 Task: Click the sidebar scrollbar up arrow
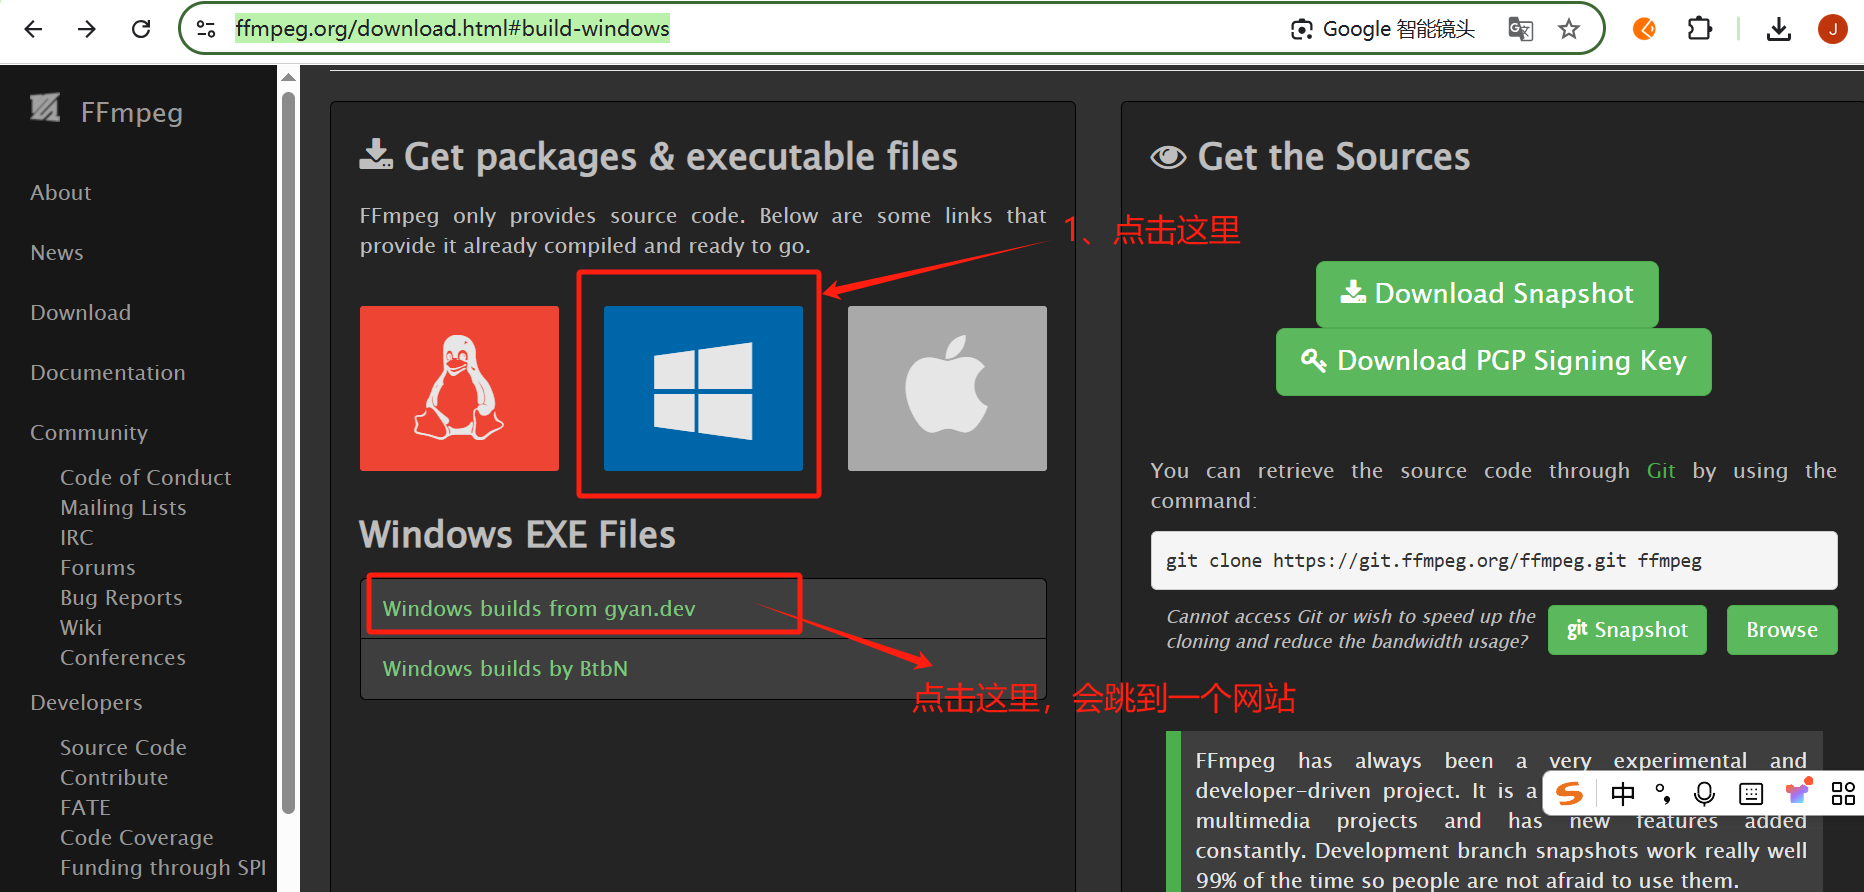point(289,77)
